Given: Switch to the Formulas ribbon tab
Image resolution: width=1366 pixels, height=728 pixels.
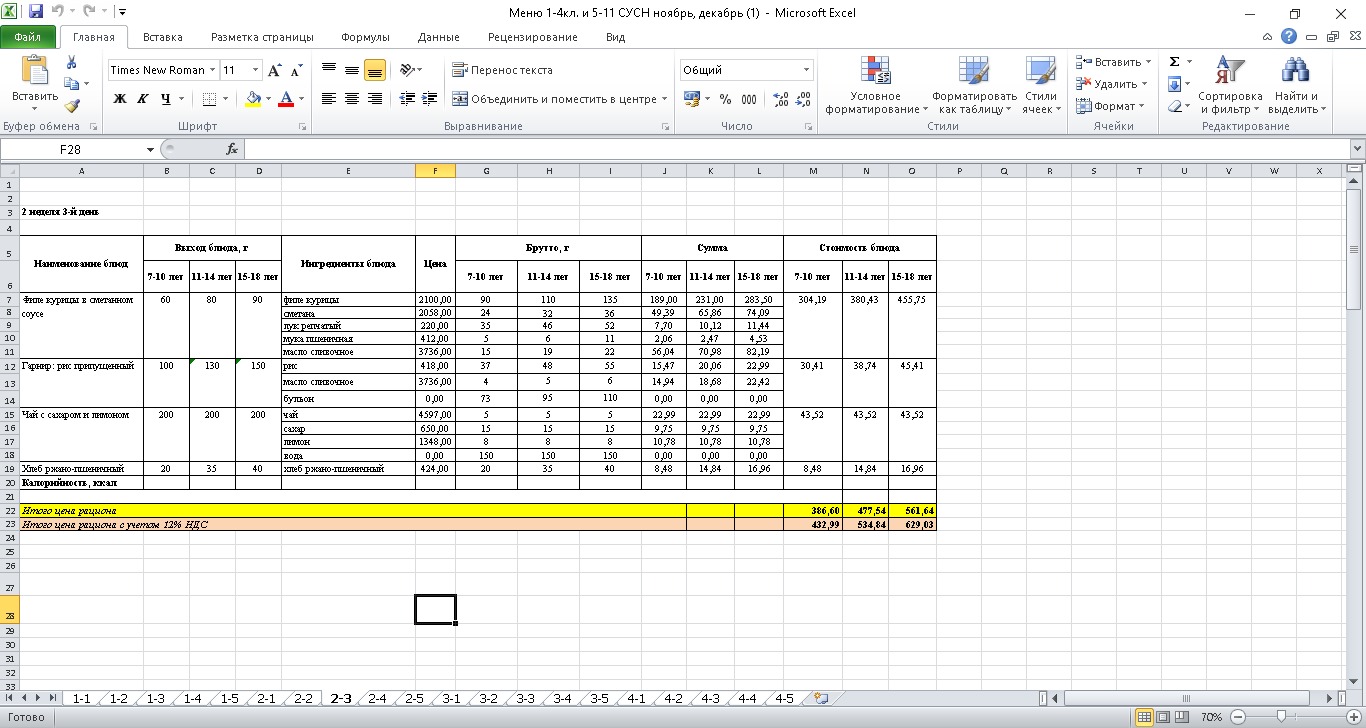Looking at the screenshot, I should coord(365,37).
